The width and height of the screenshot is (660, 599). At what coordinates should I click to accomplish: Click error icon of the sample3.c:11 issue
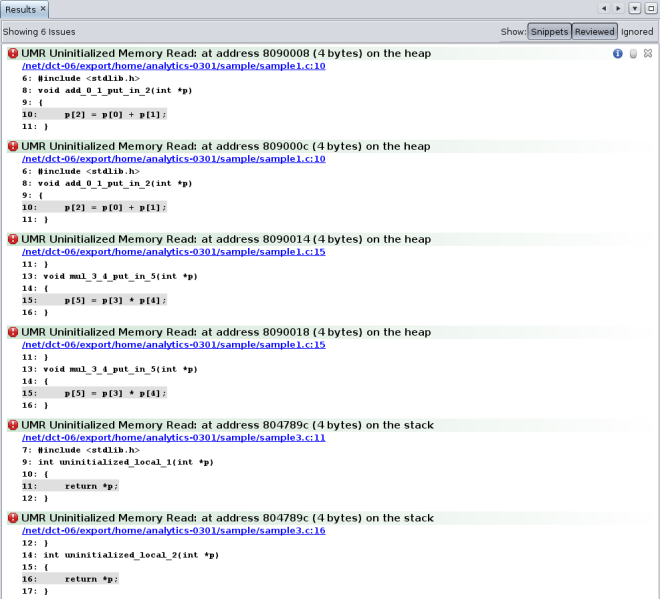tap(13, 425)
